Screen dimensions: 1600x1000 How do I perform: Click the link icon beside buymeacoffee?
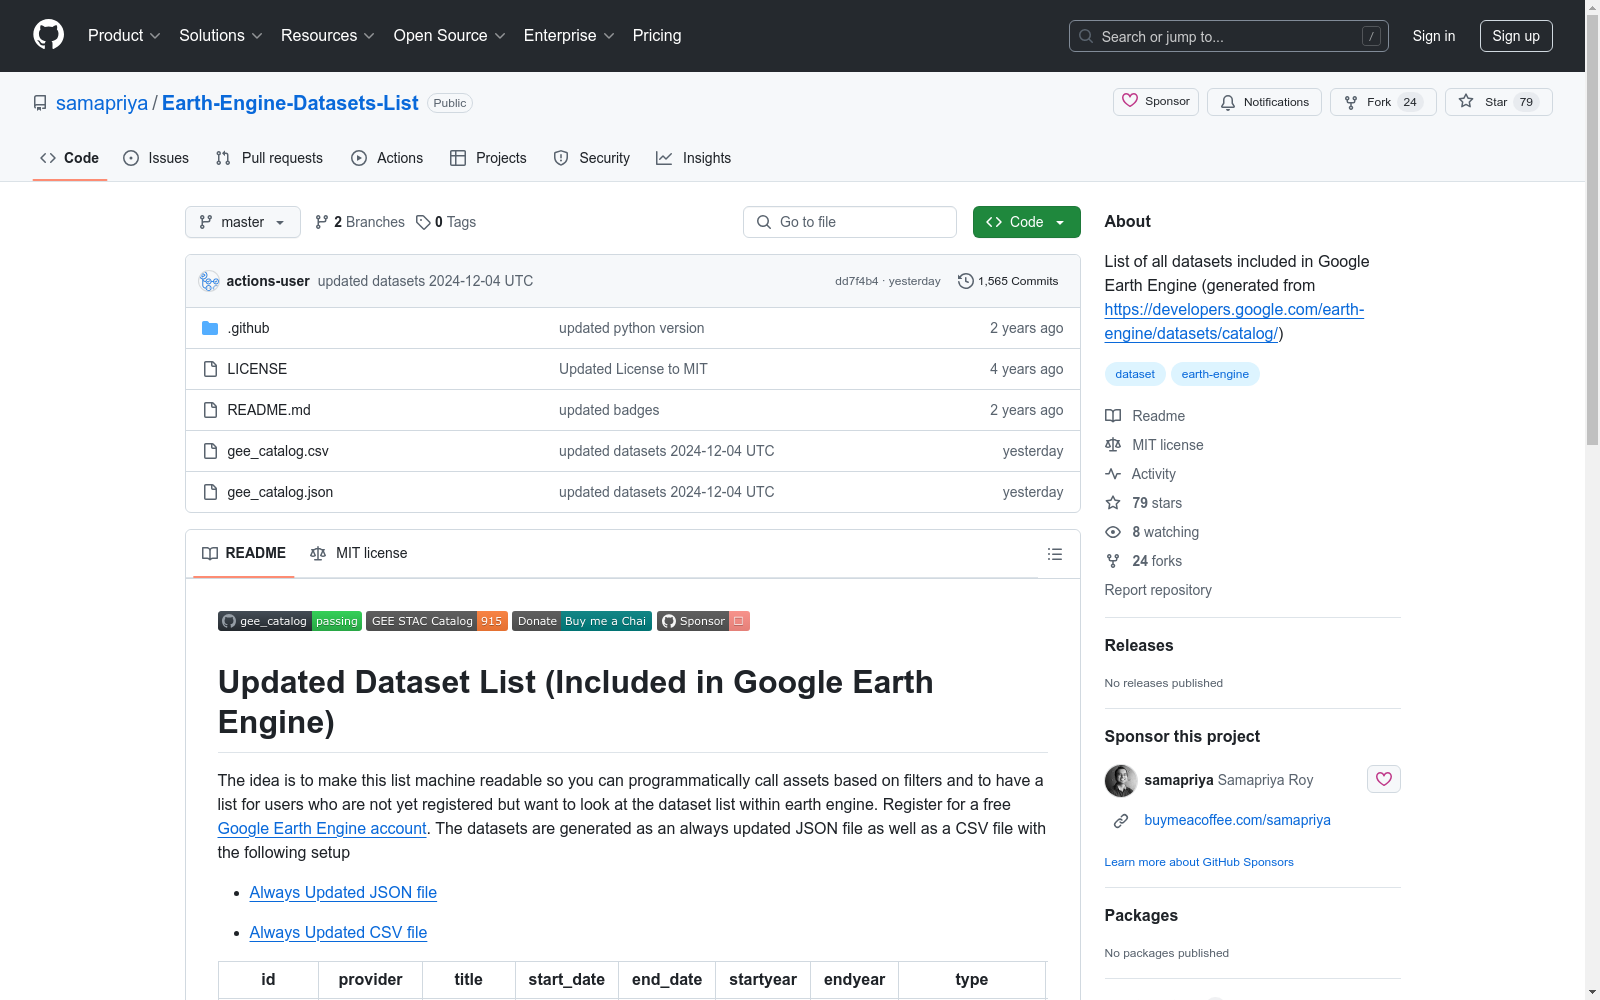[1121, 821]
